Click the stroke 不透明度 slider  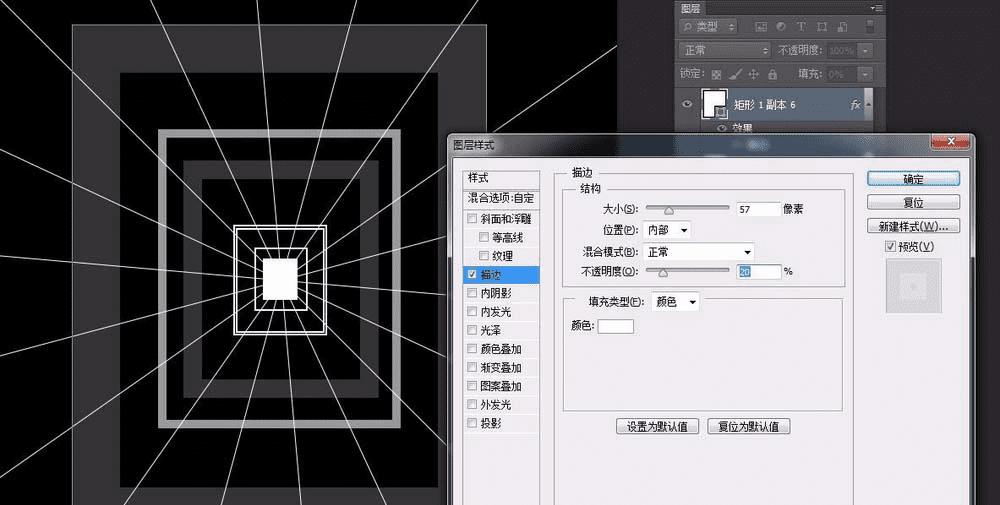coord(688,271)
